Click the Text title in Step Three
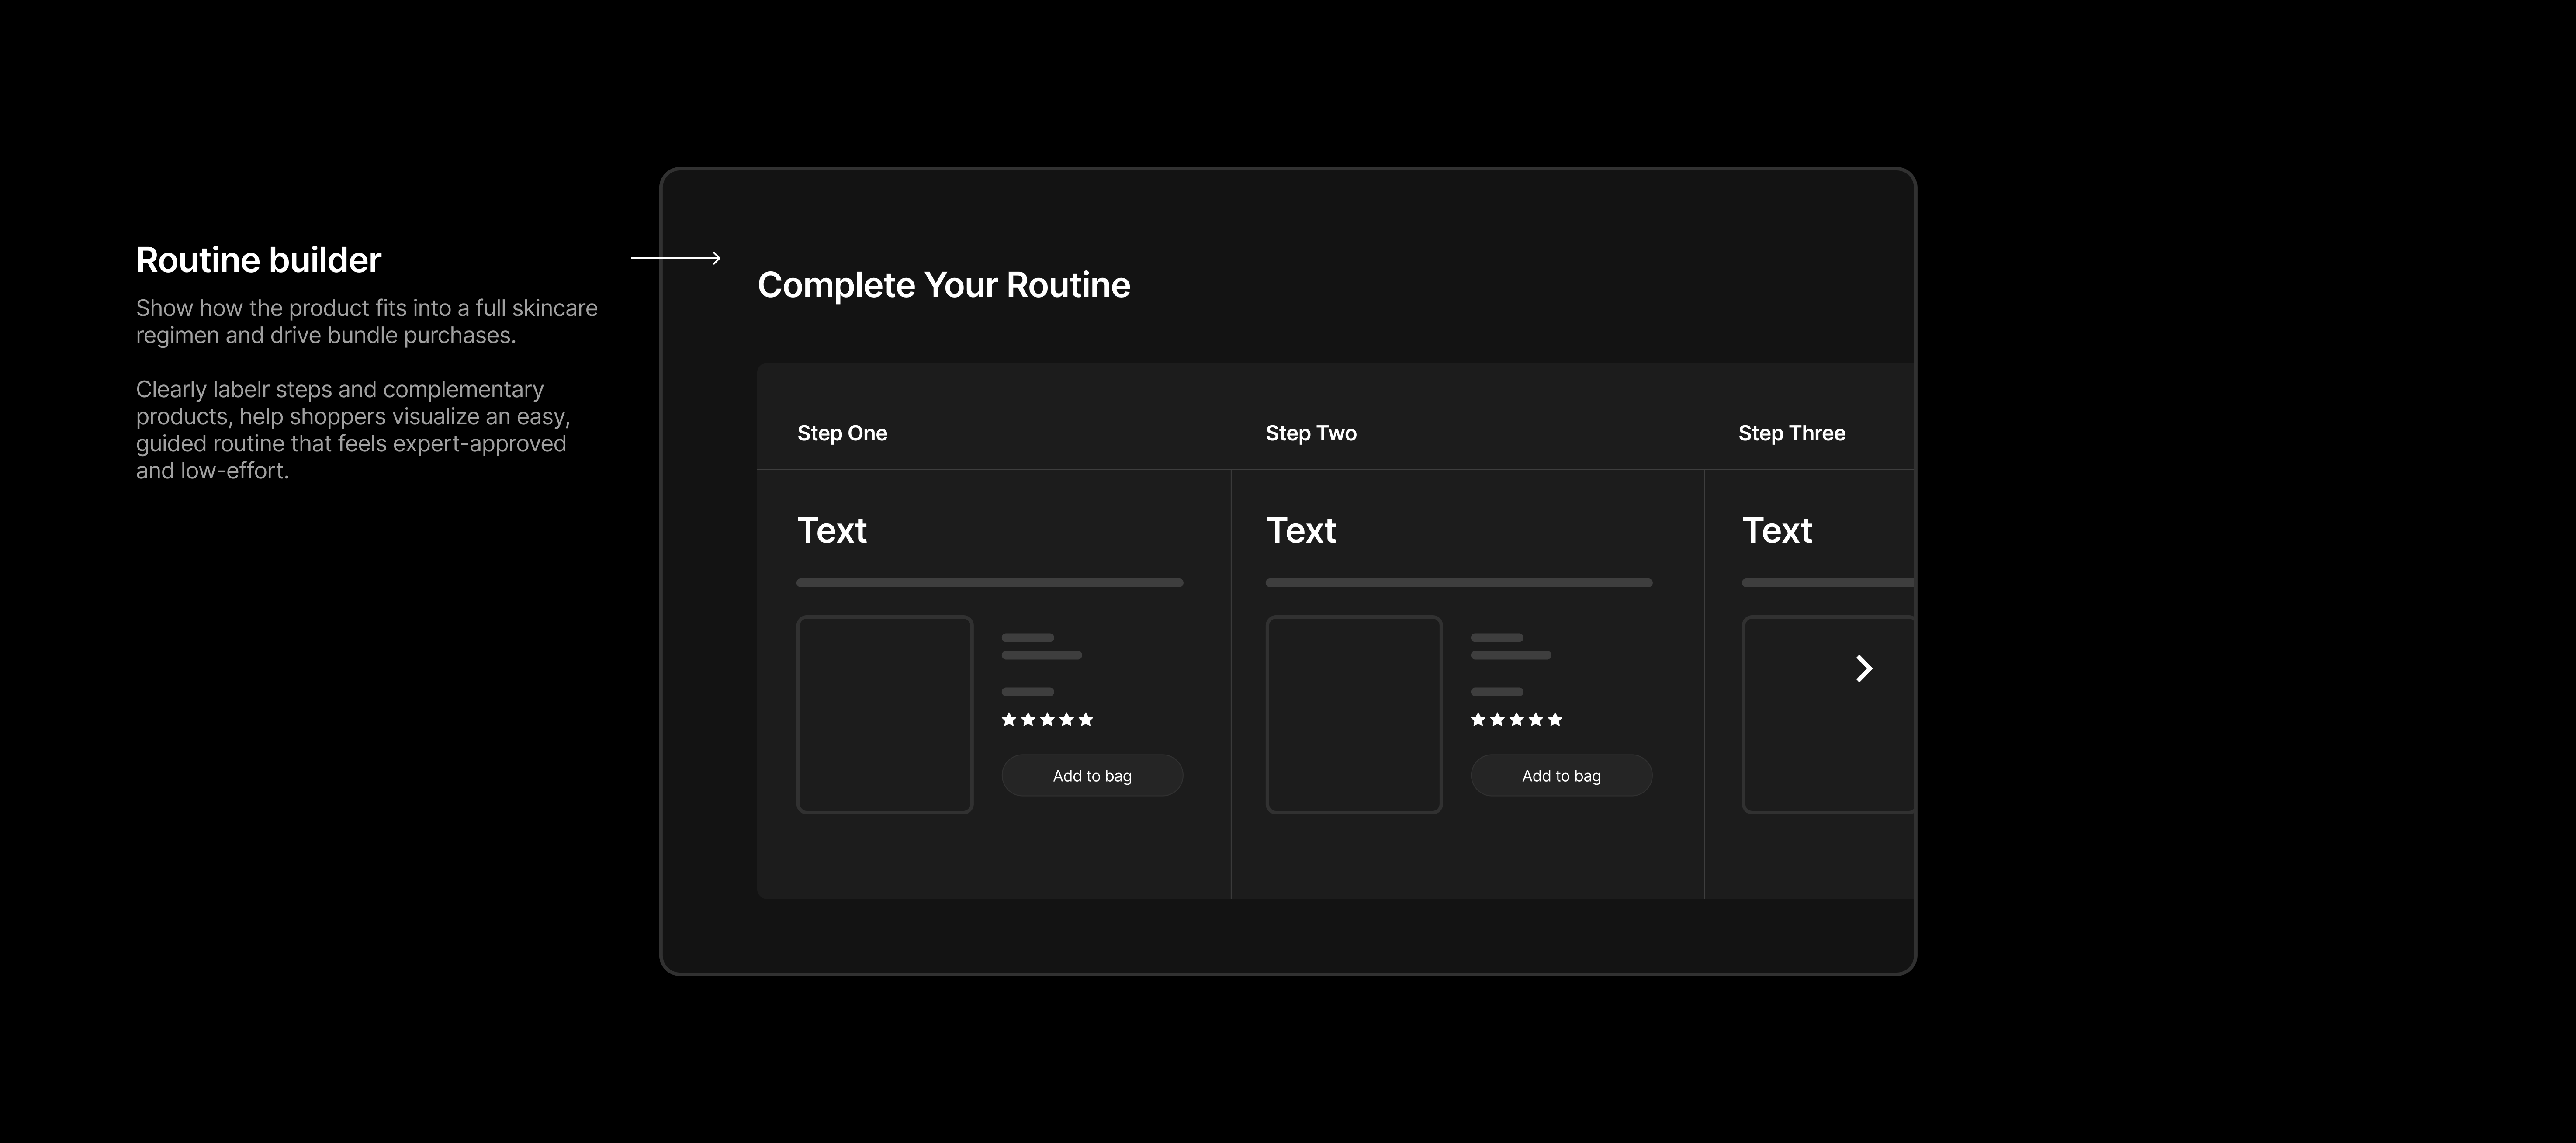This screenshot has width=2576, height=1143. coord(1777,530)
